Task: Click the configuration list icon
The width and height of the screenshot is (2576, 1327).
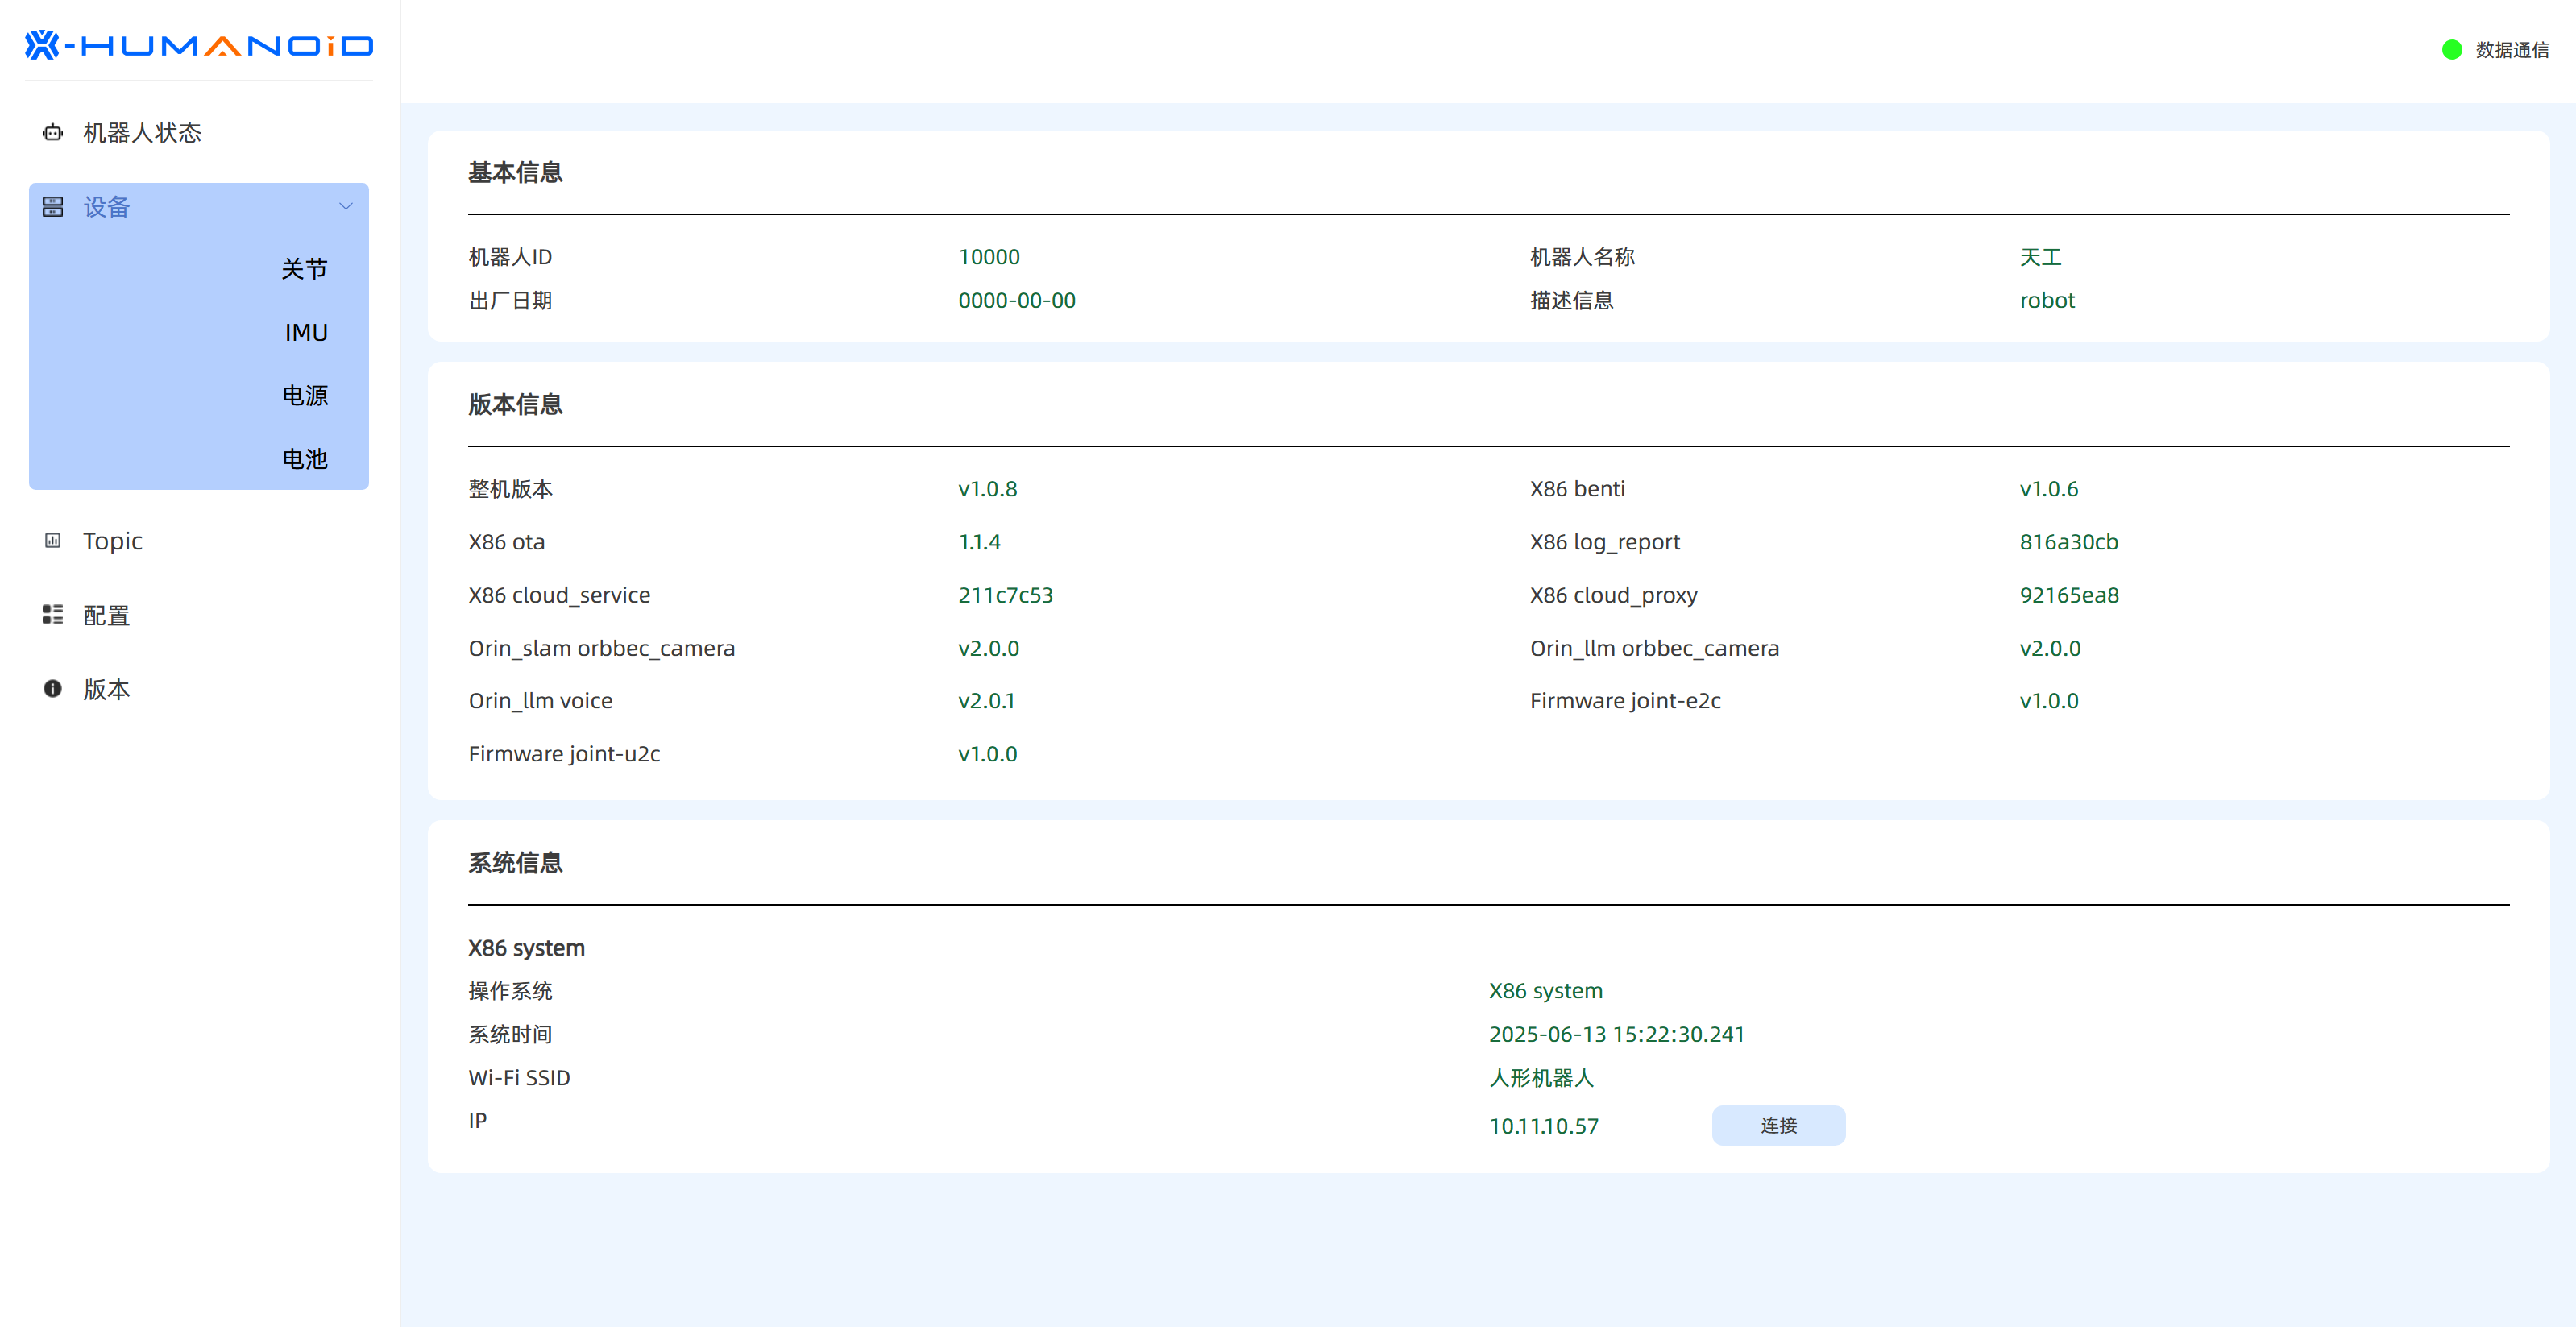Action: point(52,615)
